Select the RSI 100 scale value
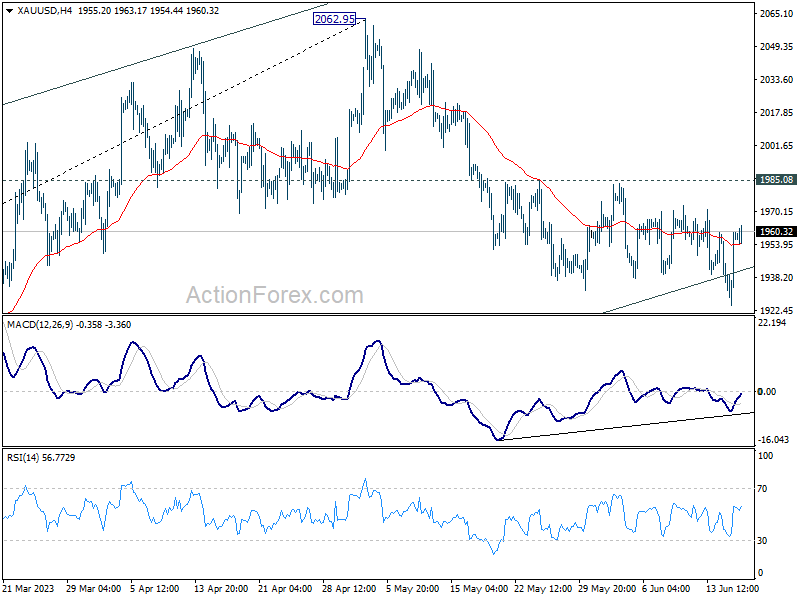The height and width of the screenshot is (600, 800). (766, 456)
